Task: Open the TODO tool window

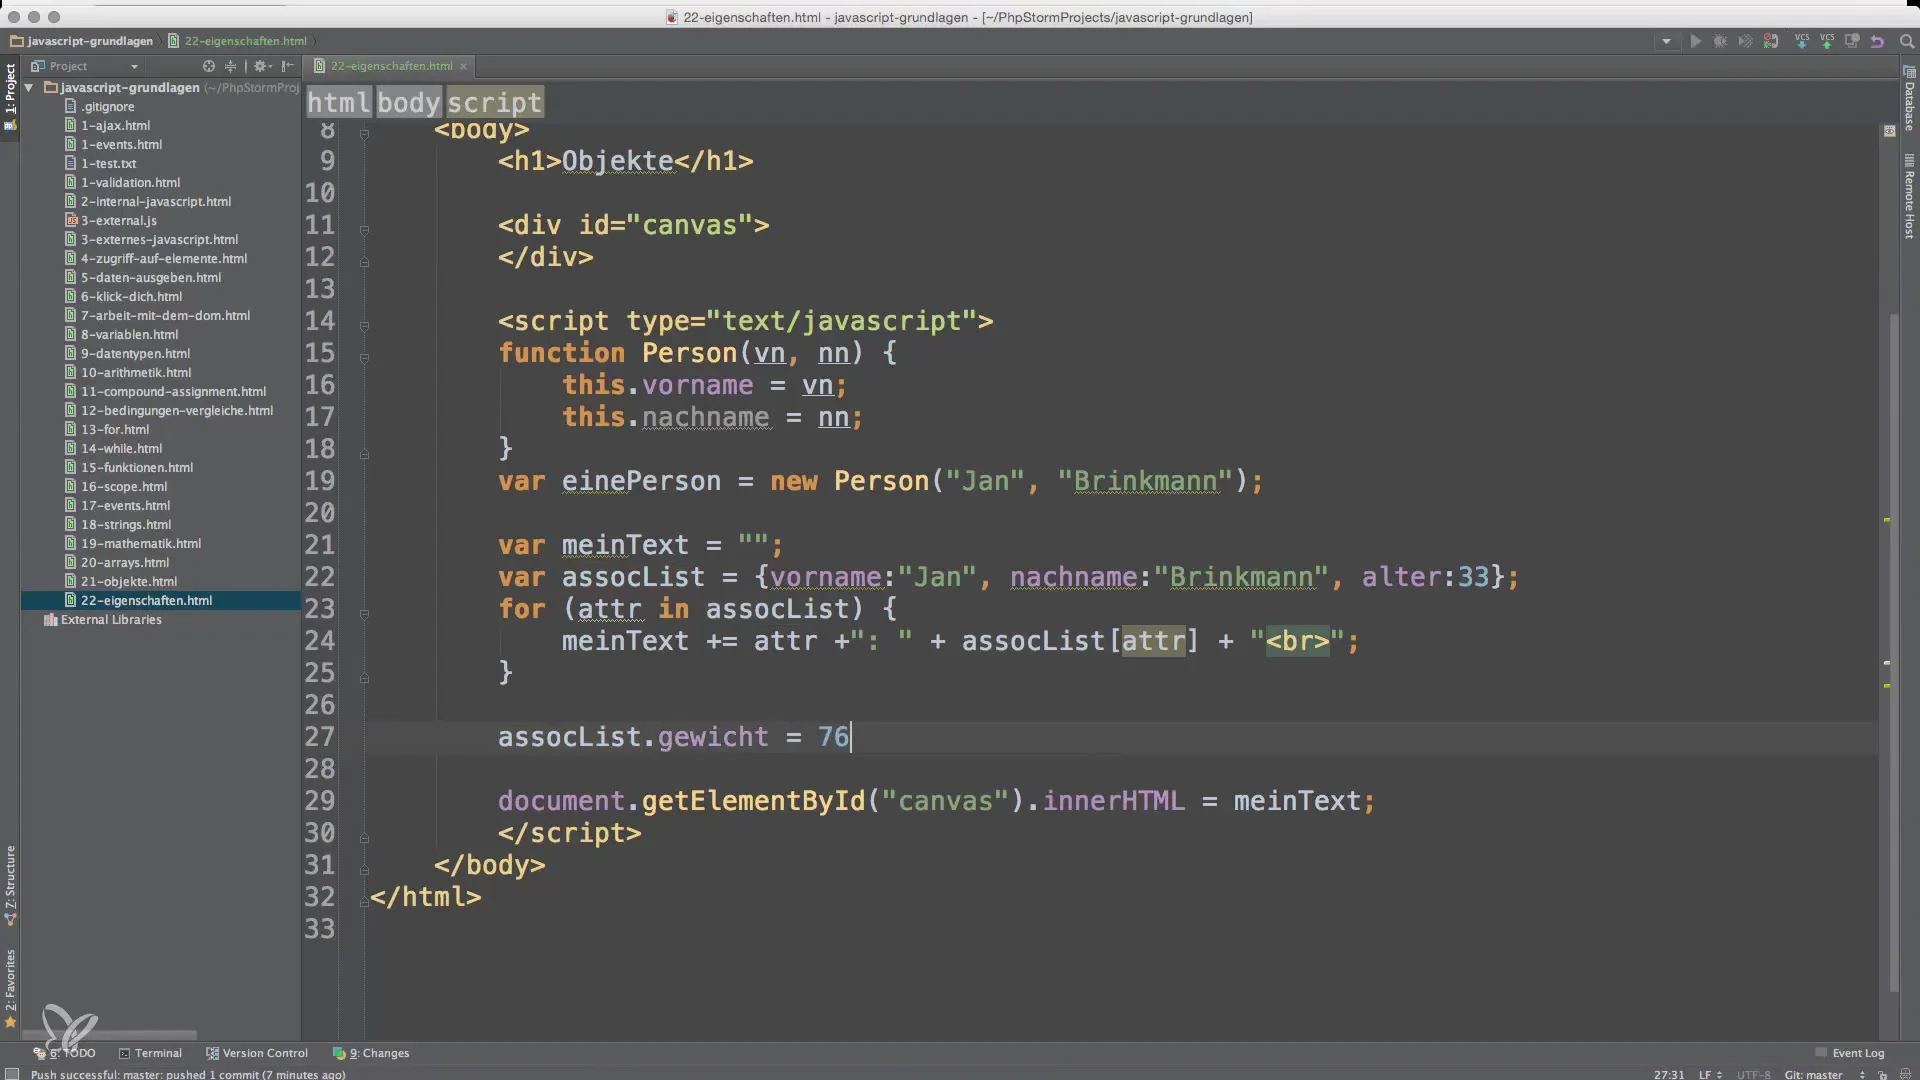Action: 65,1053
